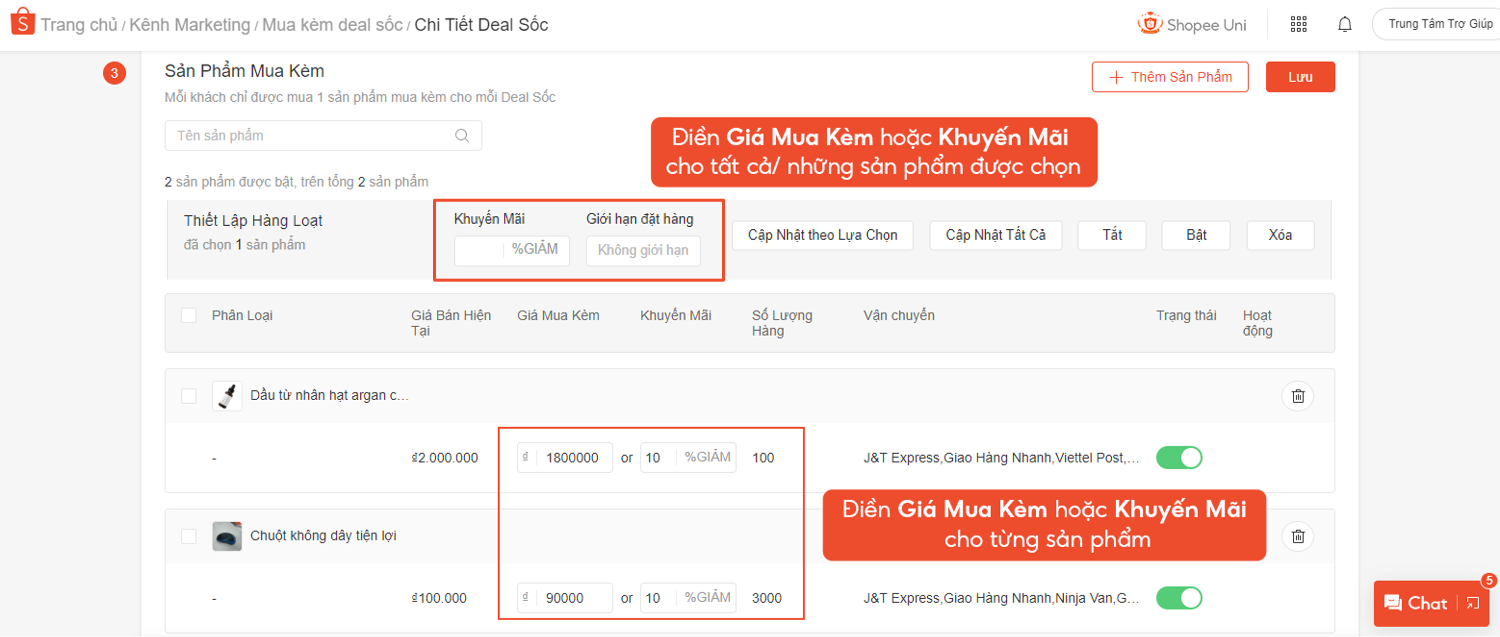Click the Giới hạn đặt hàng input field
The image size is (1500, 637).
[643, 251]
